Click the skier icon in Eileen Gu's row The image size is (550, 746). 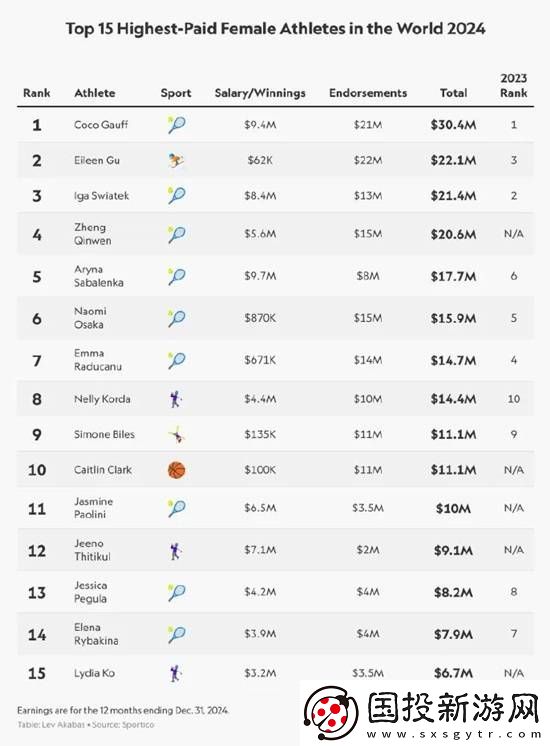176,160
